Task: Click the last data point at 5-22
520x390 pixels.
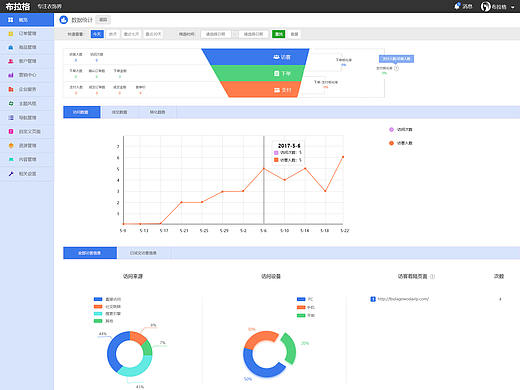Action: (343, 157)
